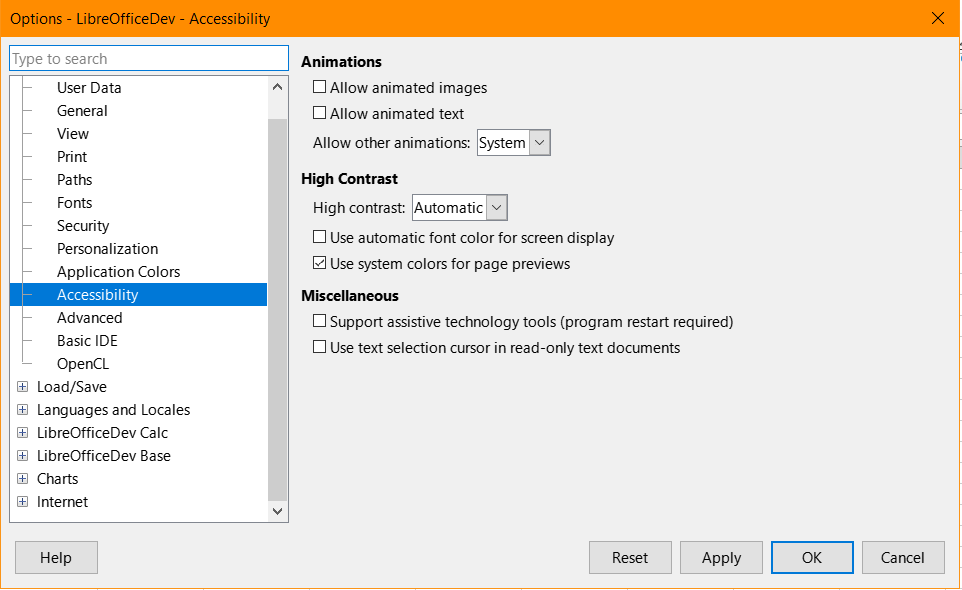Open the Allow other animations dropdown
The image size is (962, 590).
coord(514,142)
